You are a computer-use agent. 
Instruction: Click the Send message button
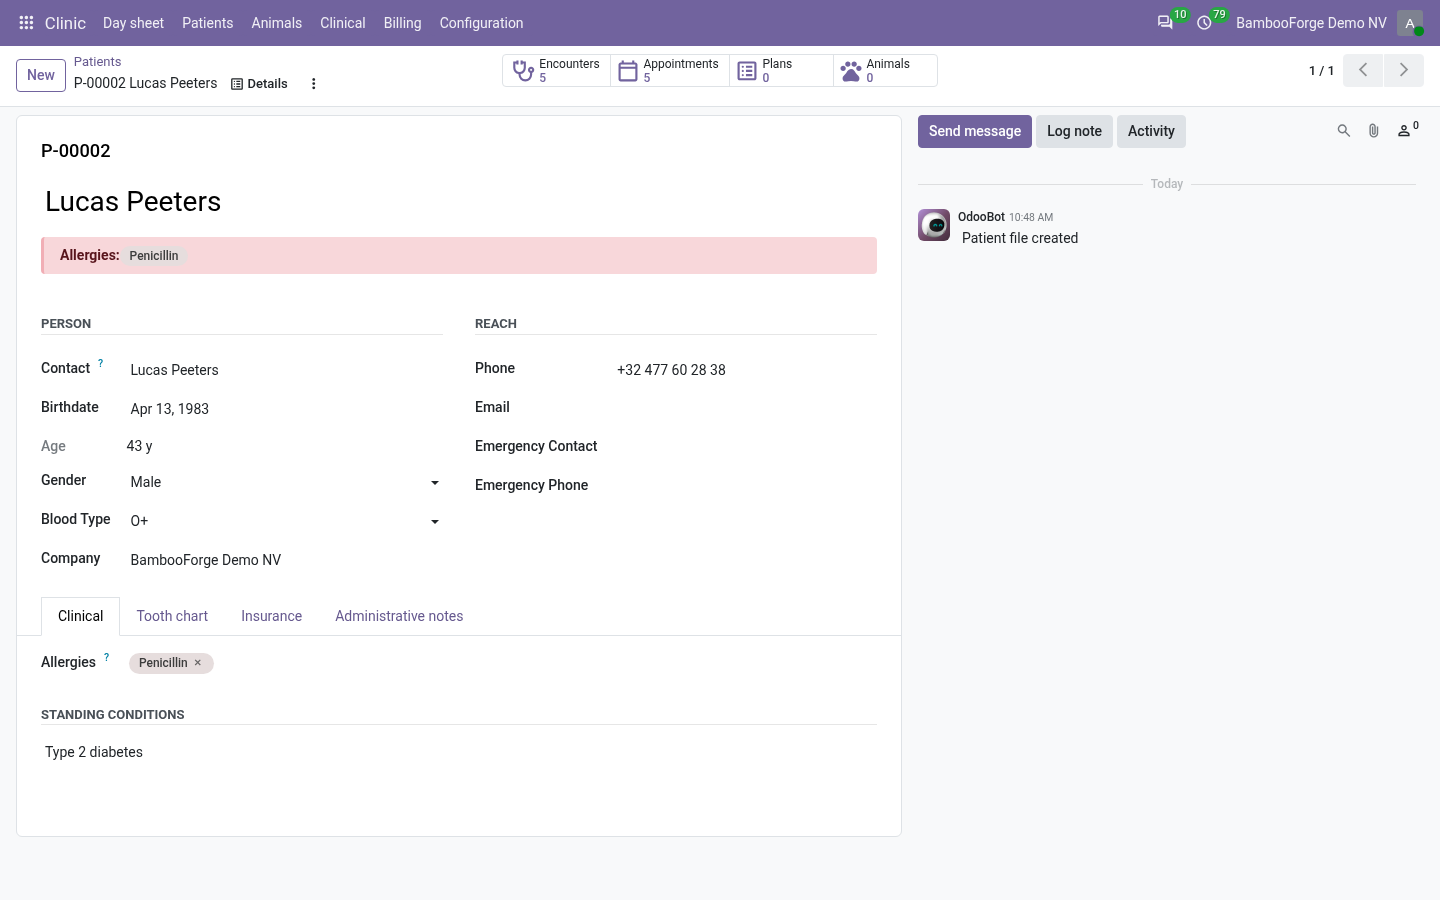[x=975, y=131]
